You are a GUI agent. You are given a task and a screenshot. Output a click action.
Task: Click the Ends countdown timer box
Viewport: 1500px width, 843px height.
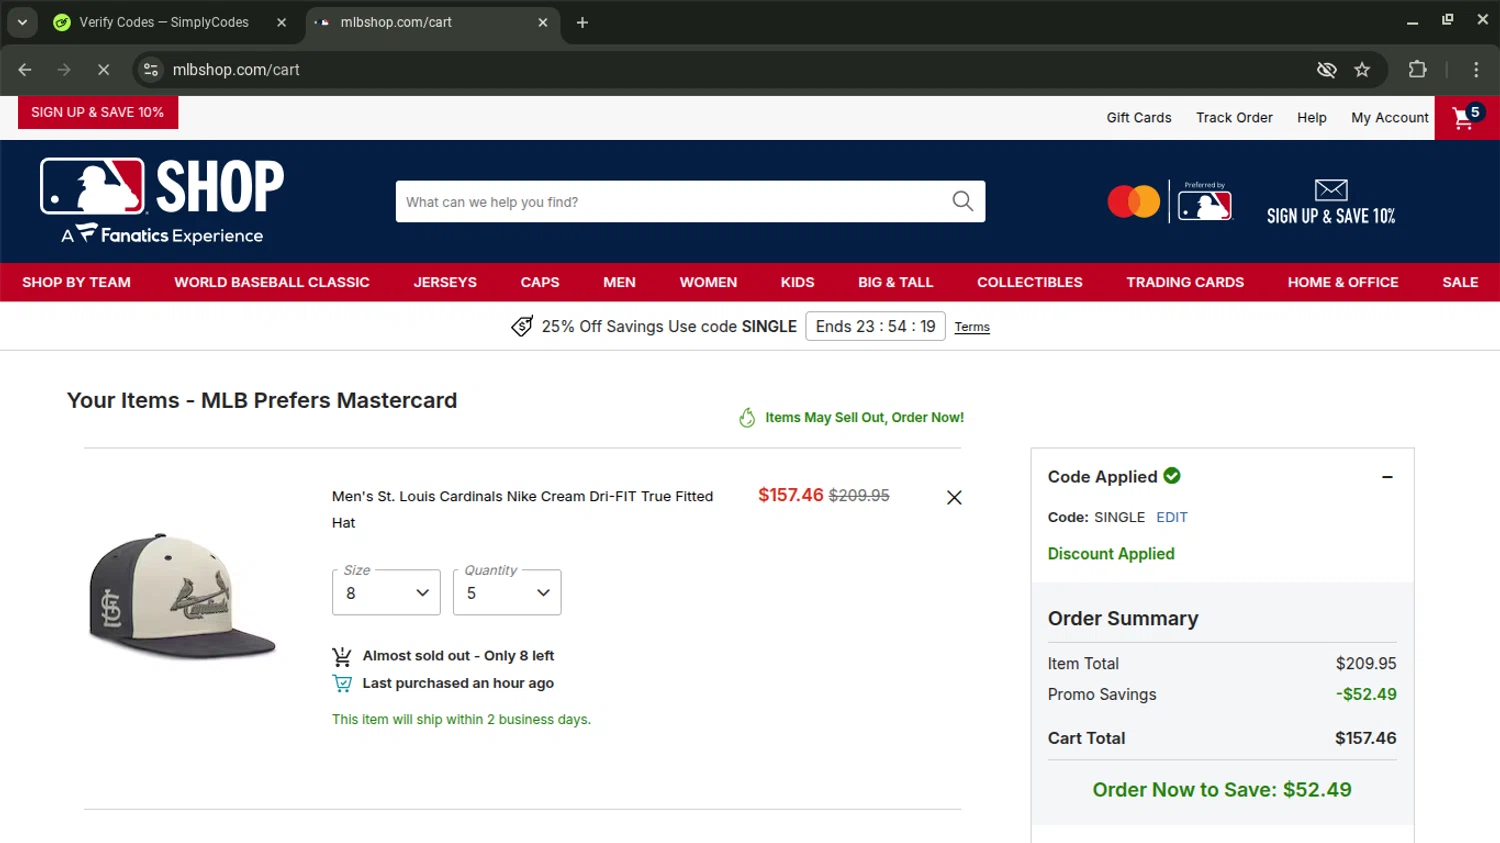click(x=875, y=327)
